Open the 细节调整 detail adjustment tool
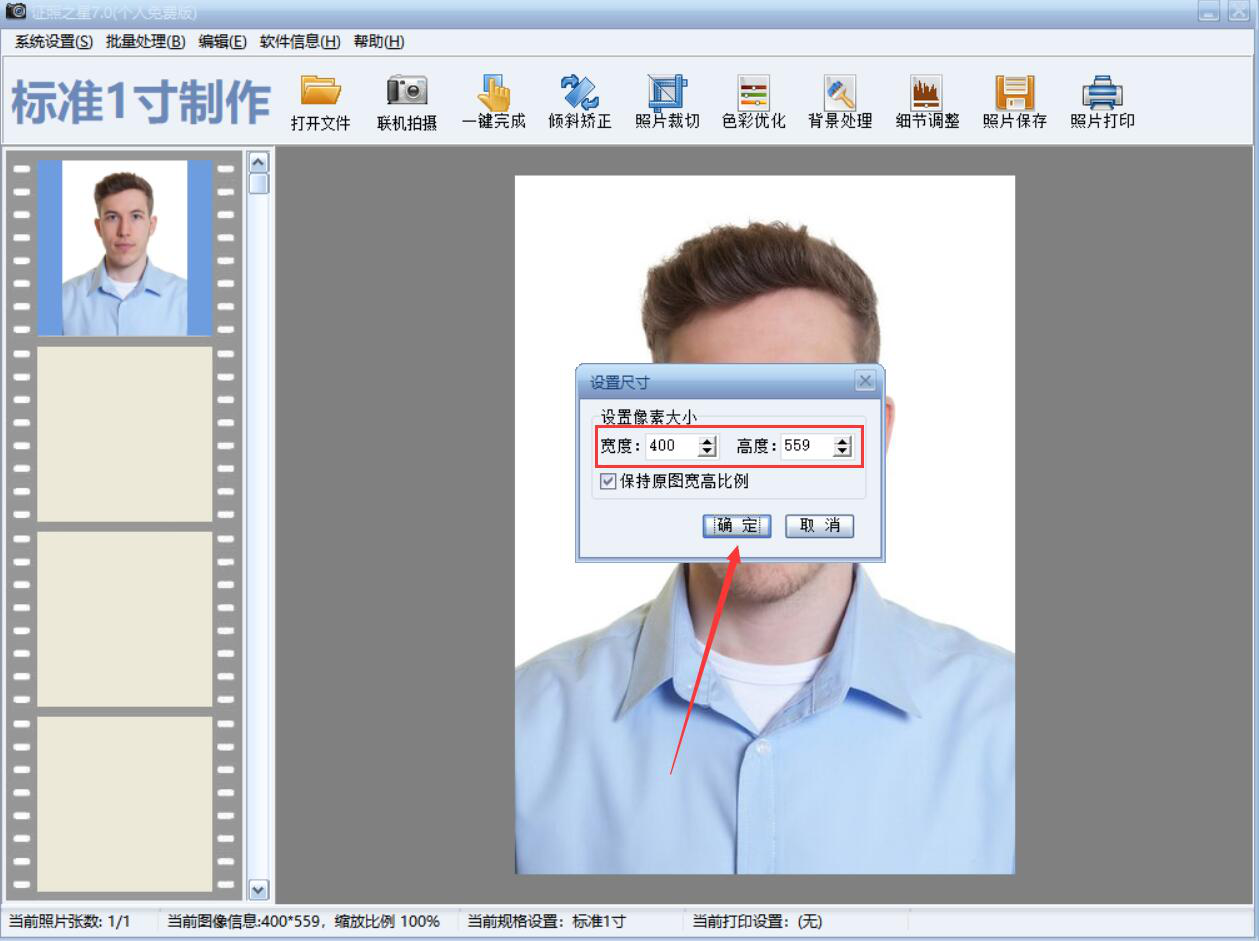This screenshot has height=941, width=1259. (927, 93)
